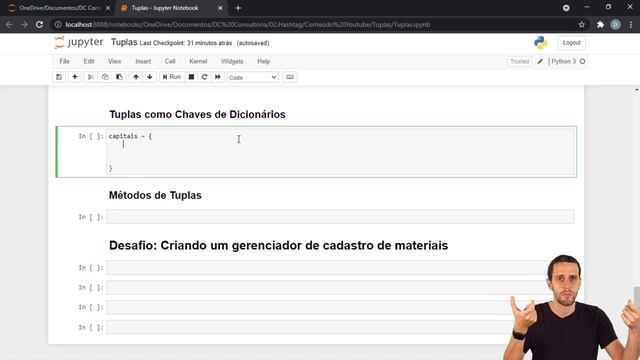Open the Chrome three-dot menu

631,25
